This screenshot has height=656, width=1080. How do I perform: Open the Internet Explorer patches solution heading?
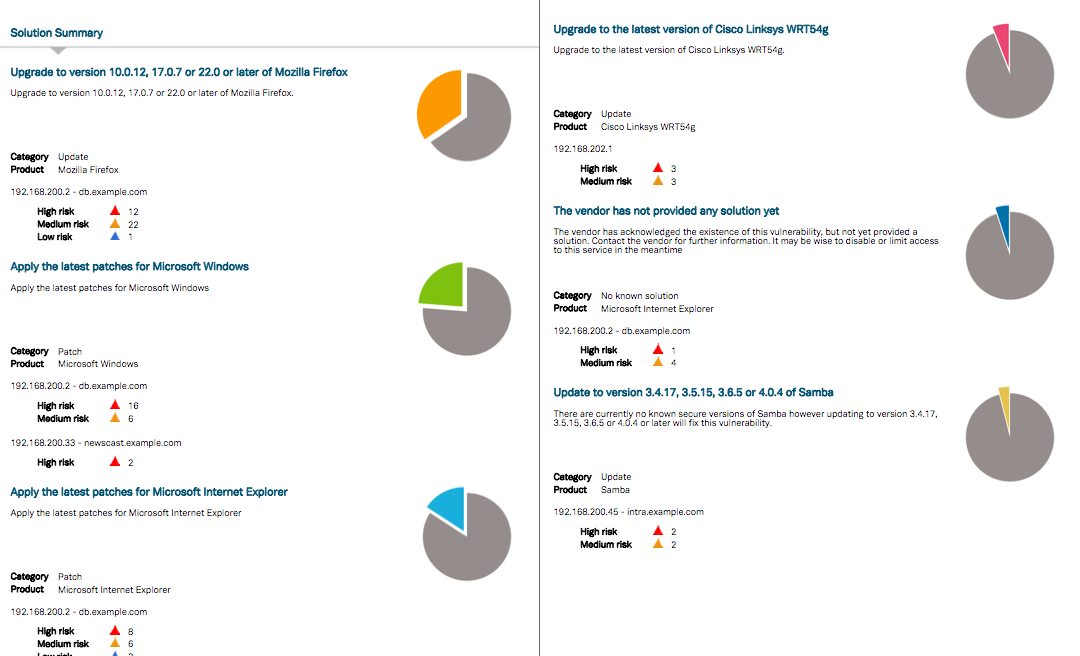(149, 492)
